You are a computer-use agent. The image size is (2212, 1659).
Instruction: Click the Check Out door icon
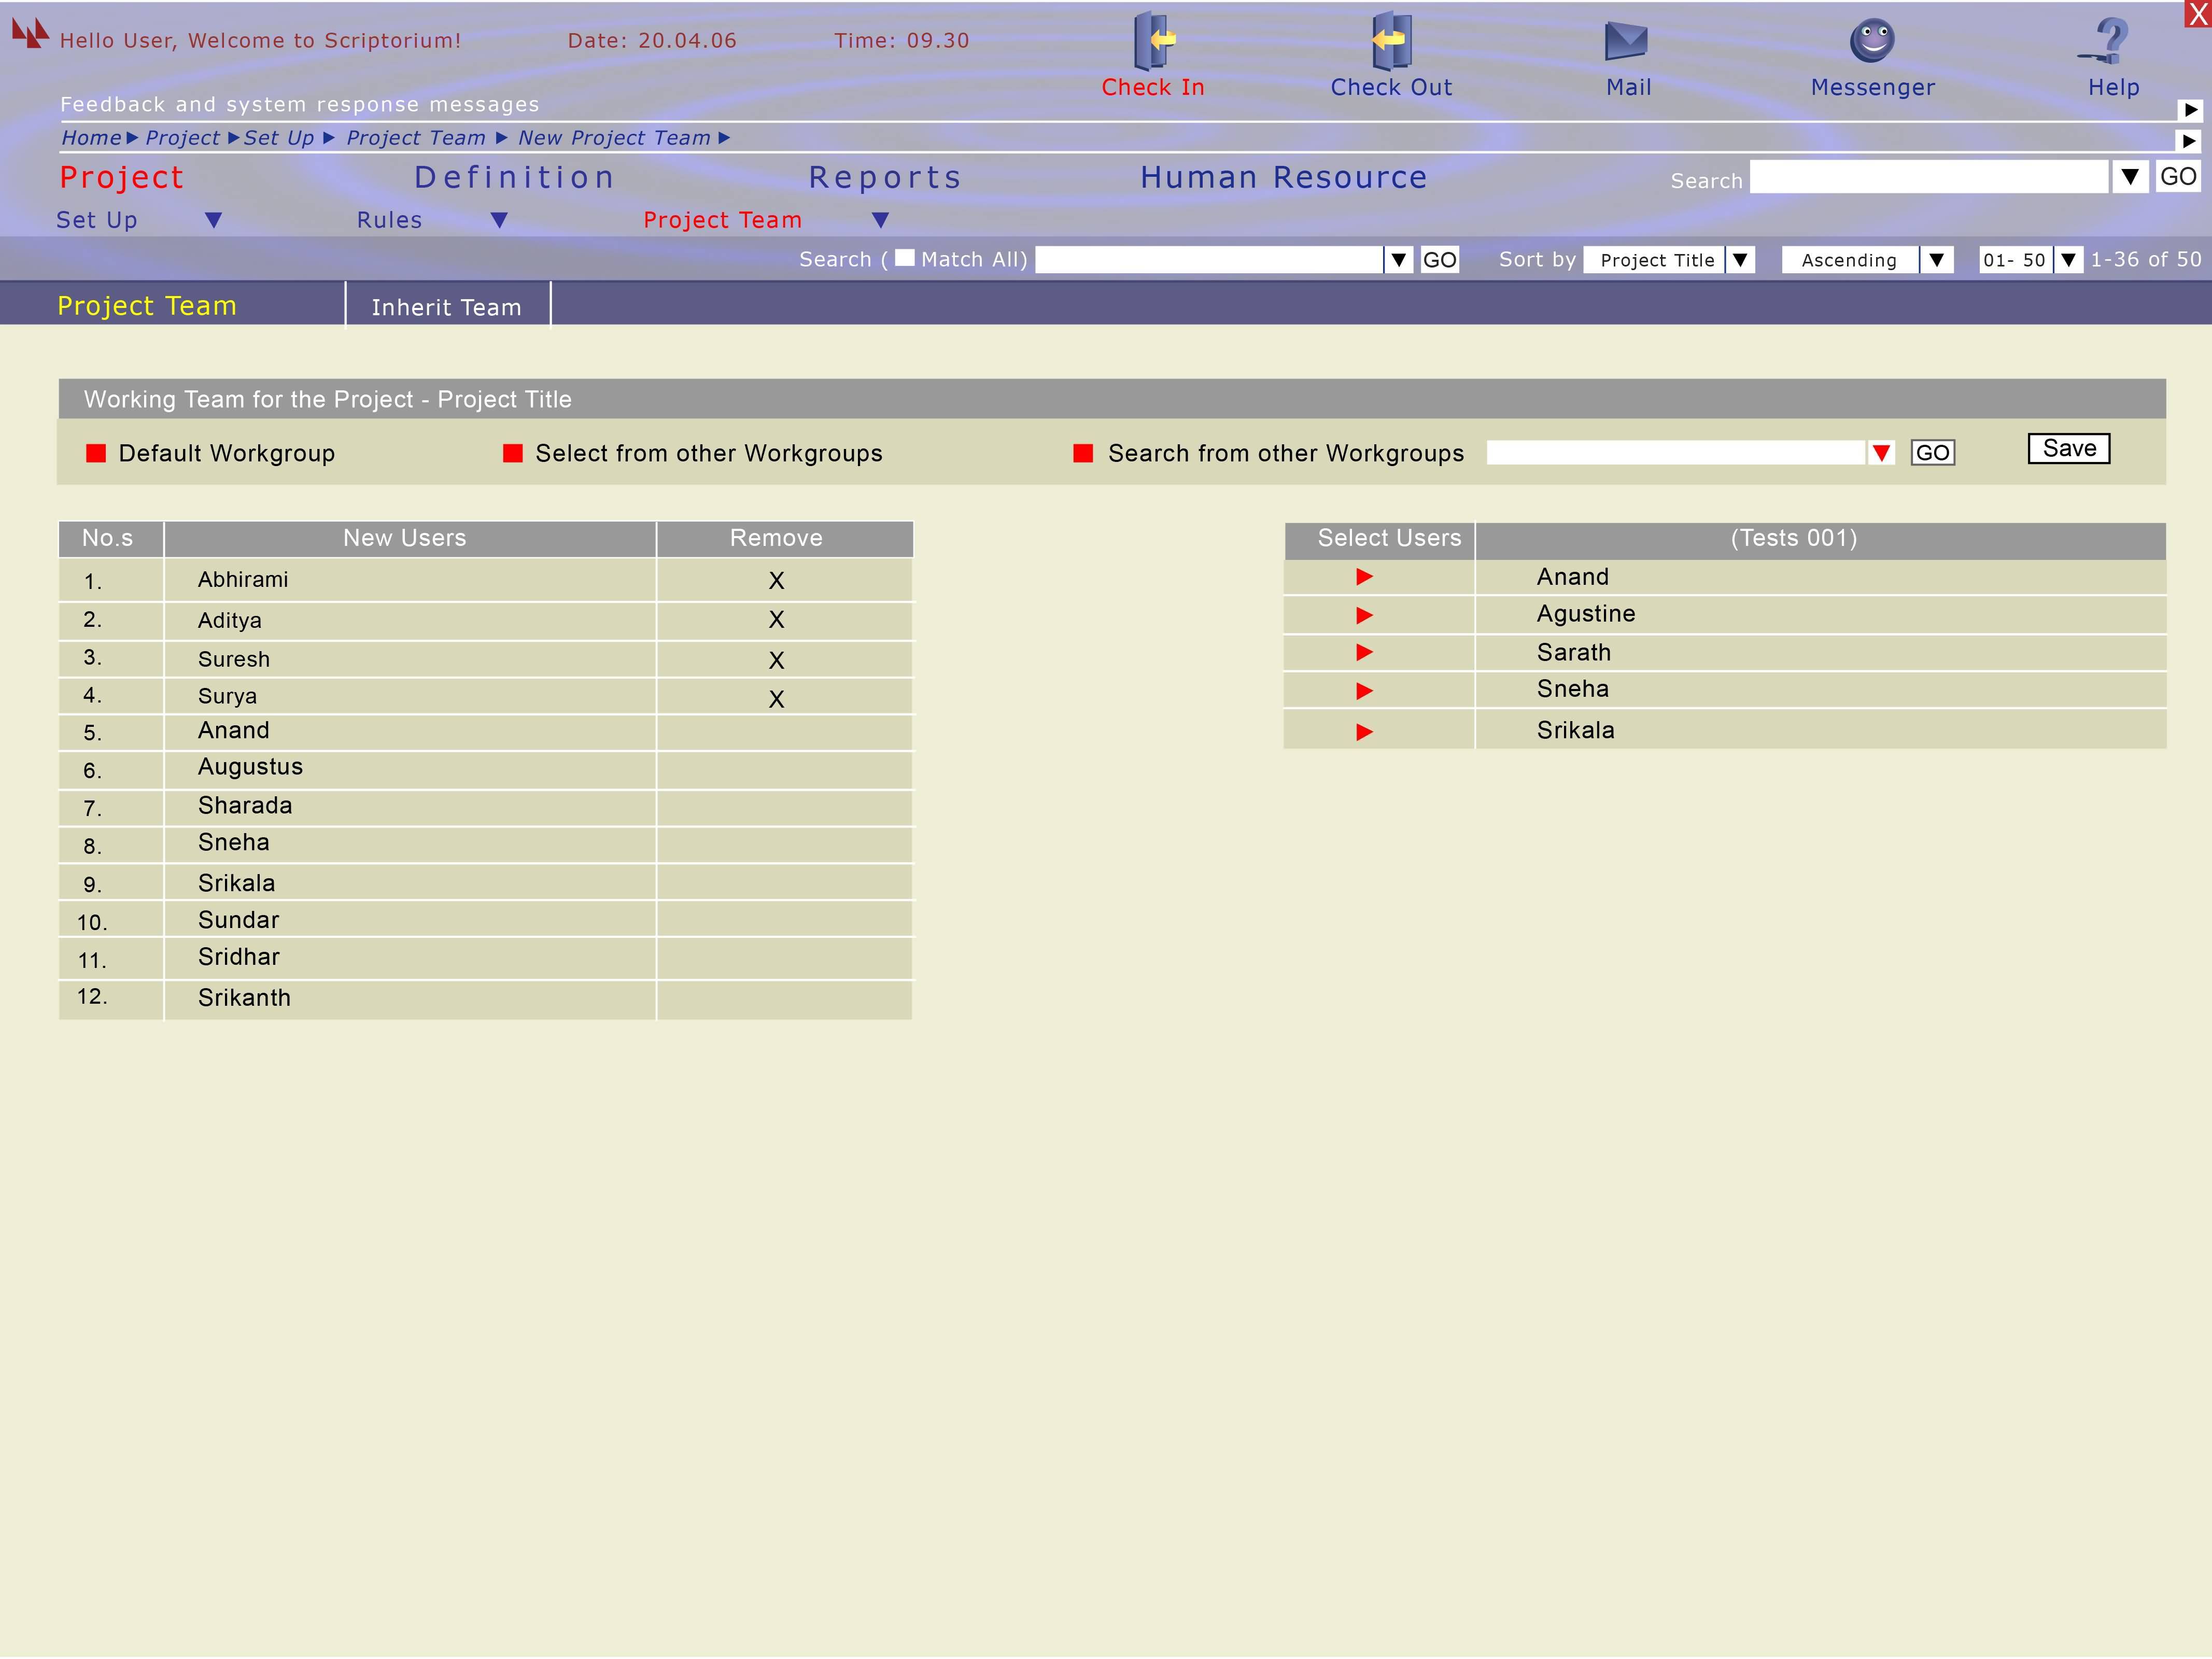coord(1391,41)
